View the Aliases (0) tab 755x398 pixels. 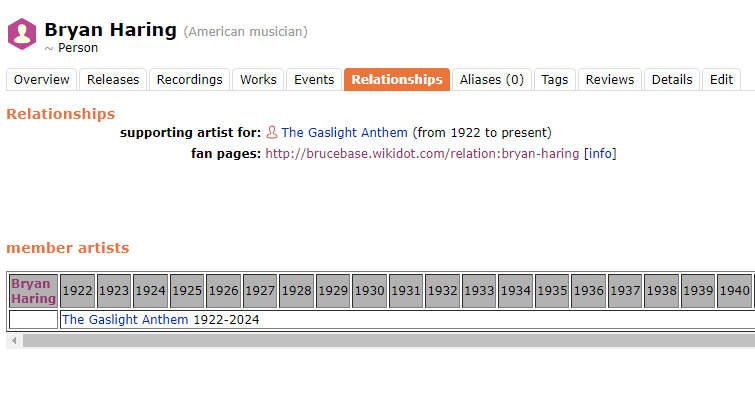click(492, 79)
